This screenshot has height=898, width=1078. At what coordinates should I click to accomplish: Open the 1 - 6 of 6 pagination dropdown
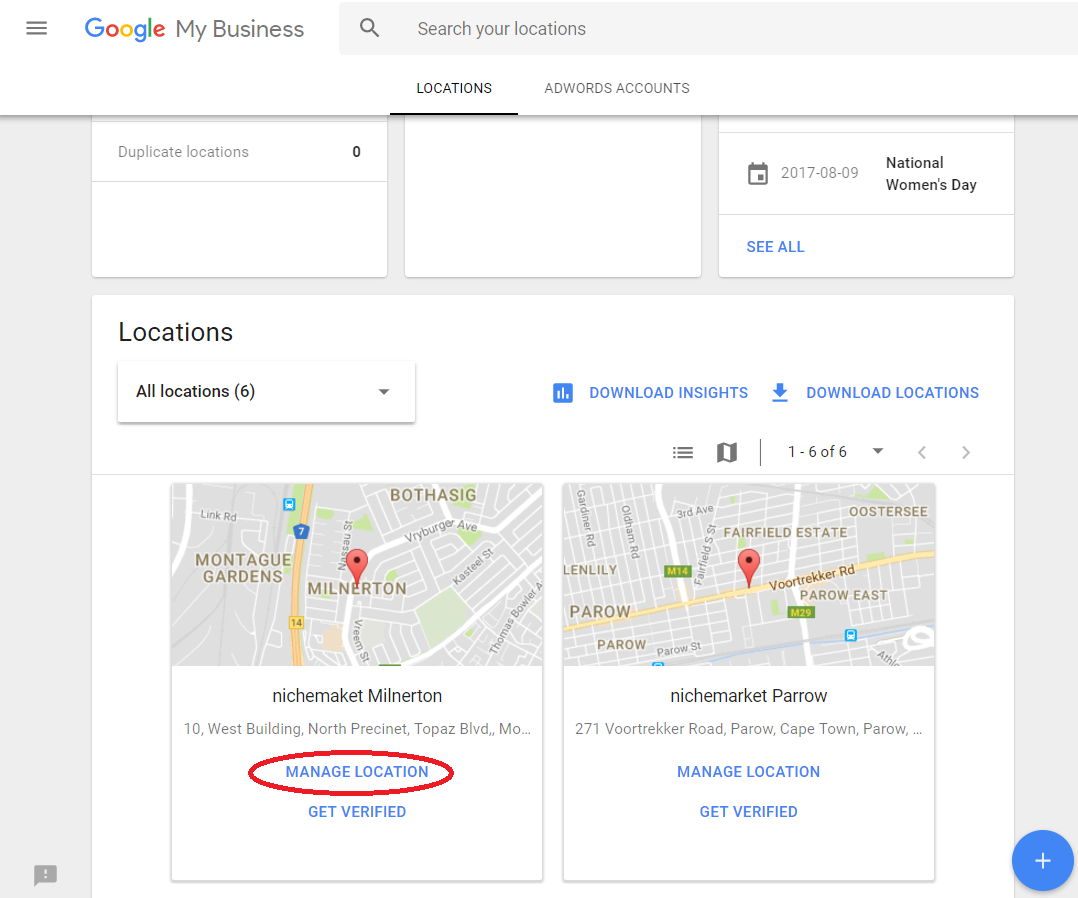point(835,452)
